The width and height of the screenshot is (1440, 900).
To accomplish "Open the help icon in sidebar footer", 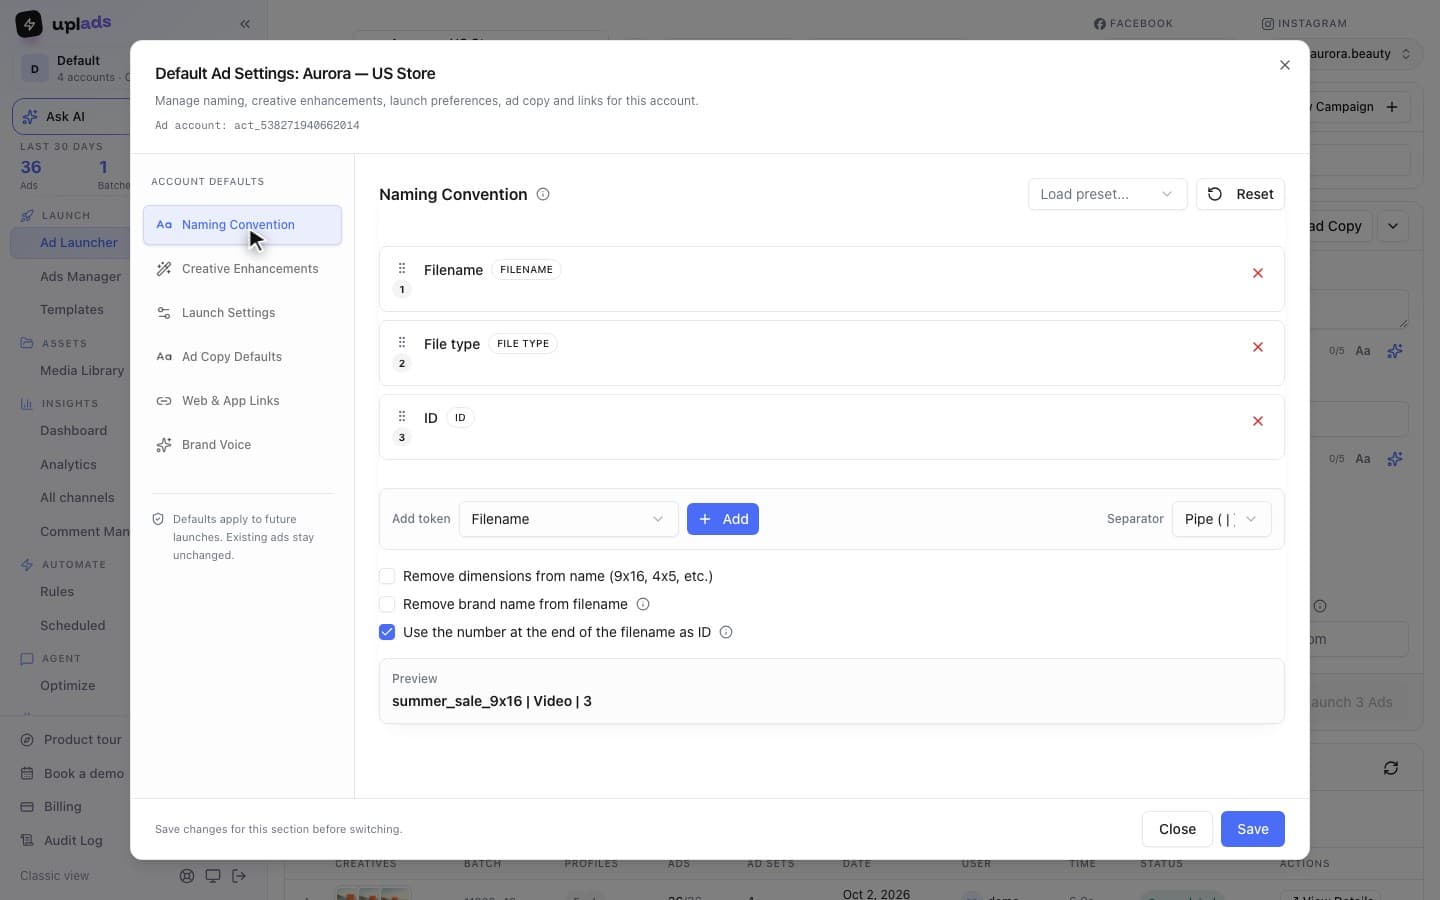I will (x=187, y=876).
